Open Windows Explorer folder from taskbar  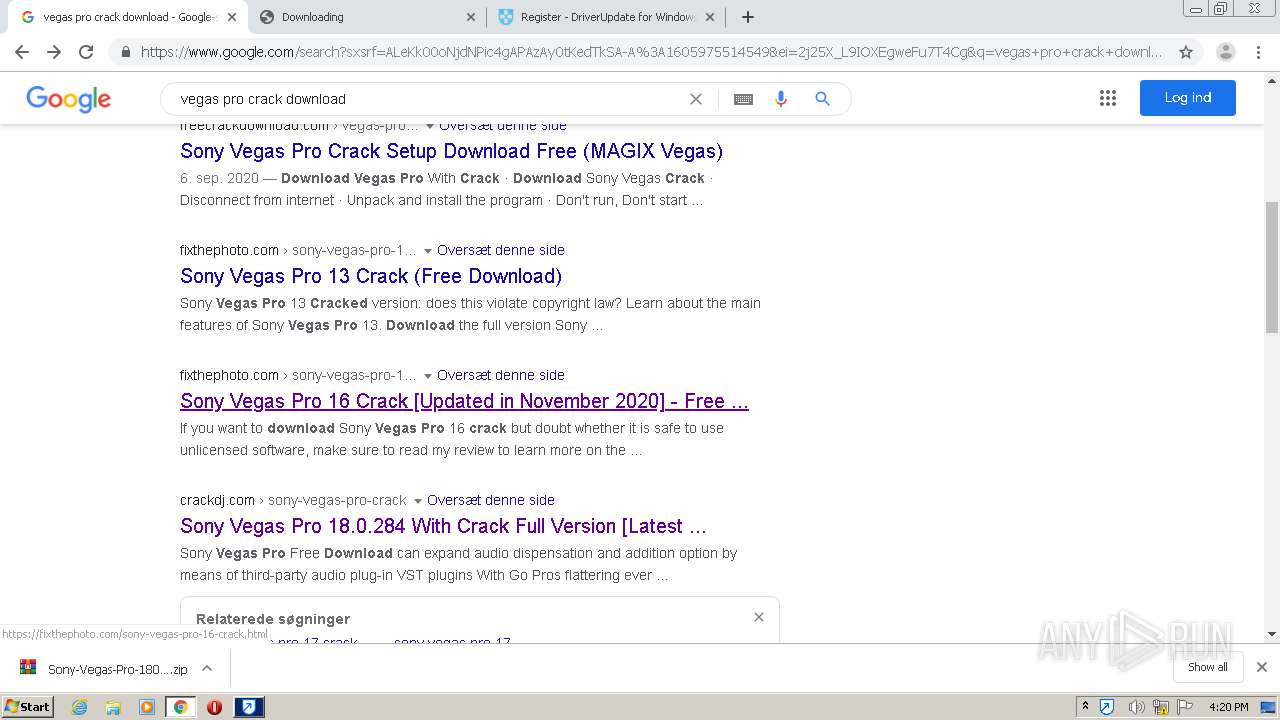click(x=113, y=707)
